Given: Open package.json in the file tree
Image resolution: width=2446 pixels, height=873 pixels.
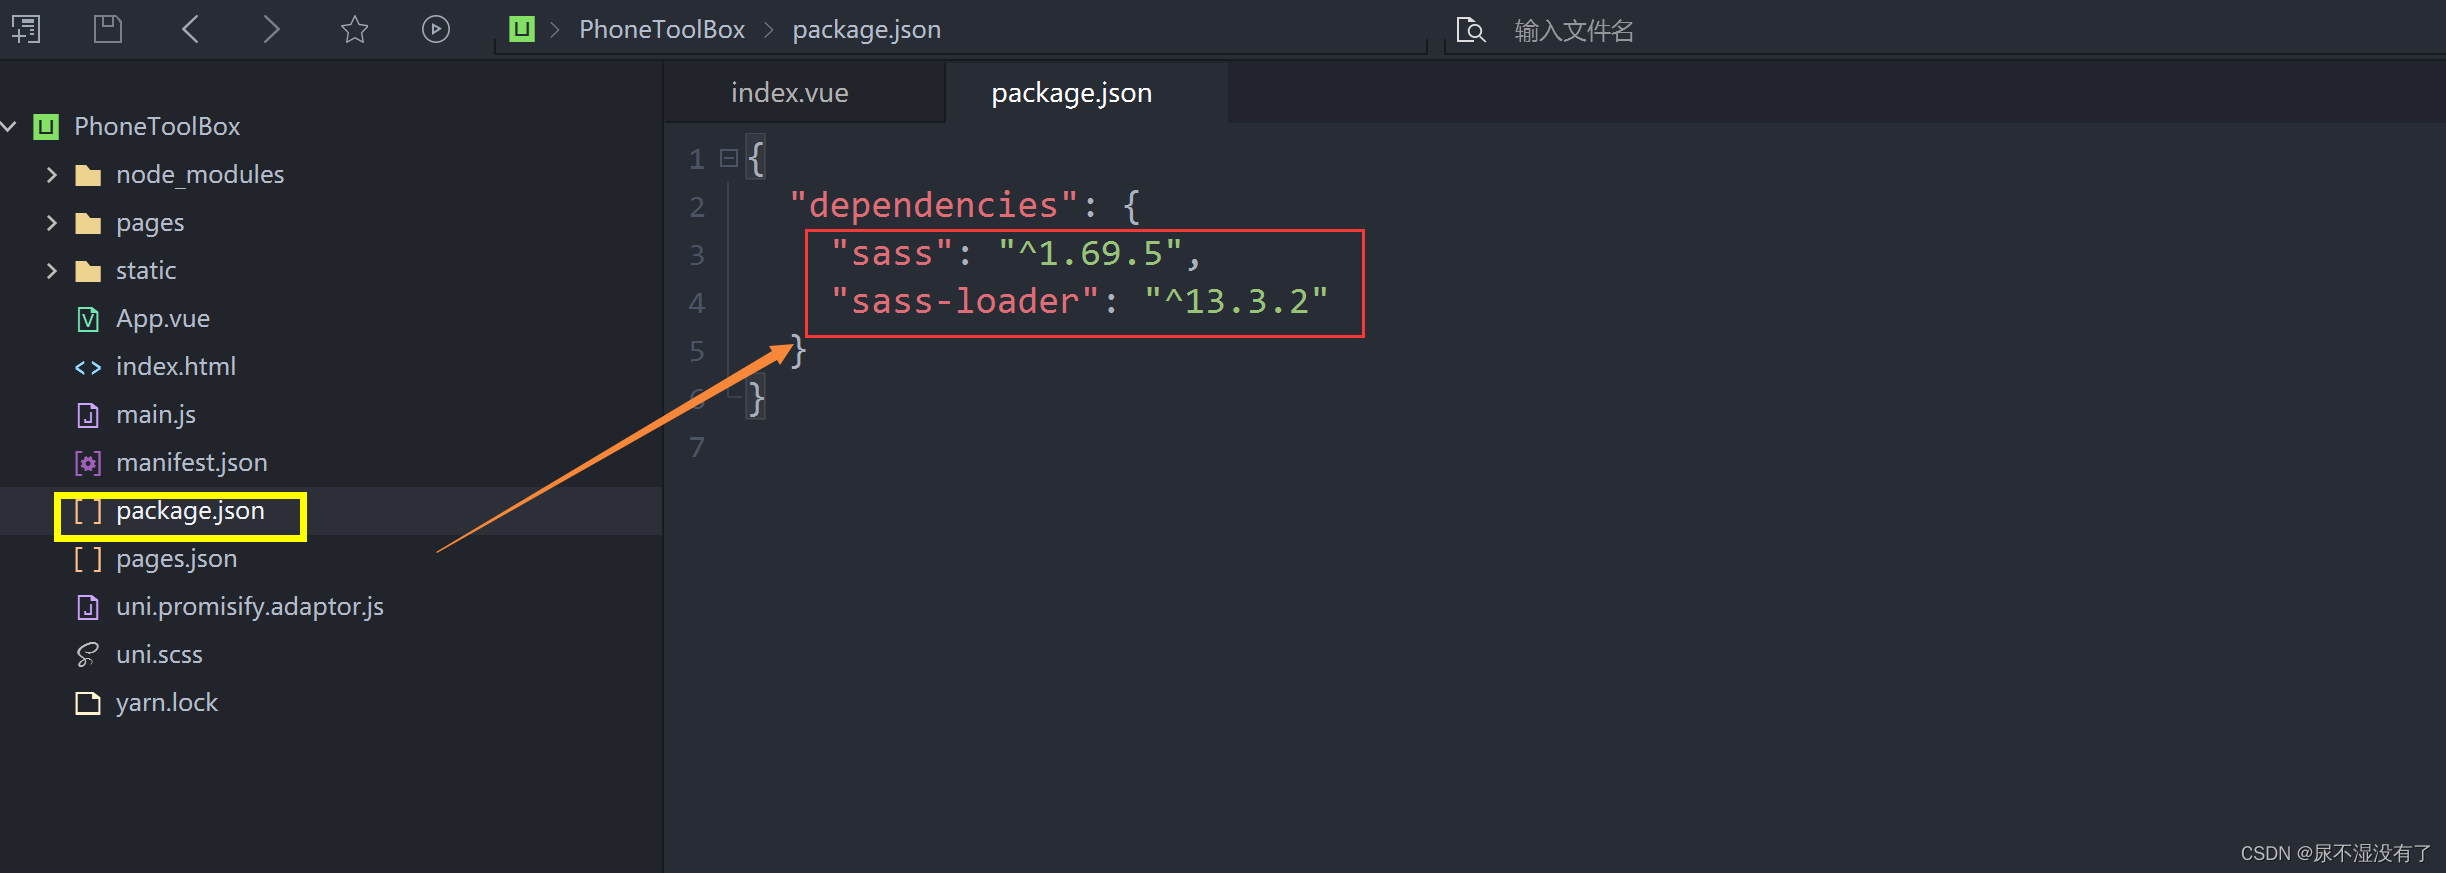Looking at the screenshot, I should 190,511.
